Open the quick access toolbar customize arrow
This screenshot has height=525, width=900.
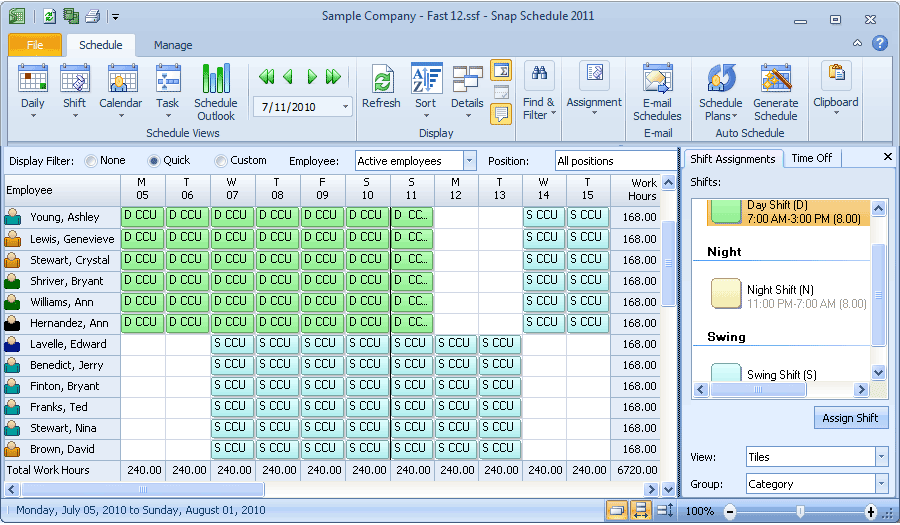pos(115,17)
